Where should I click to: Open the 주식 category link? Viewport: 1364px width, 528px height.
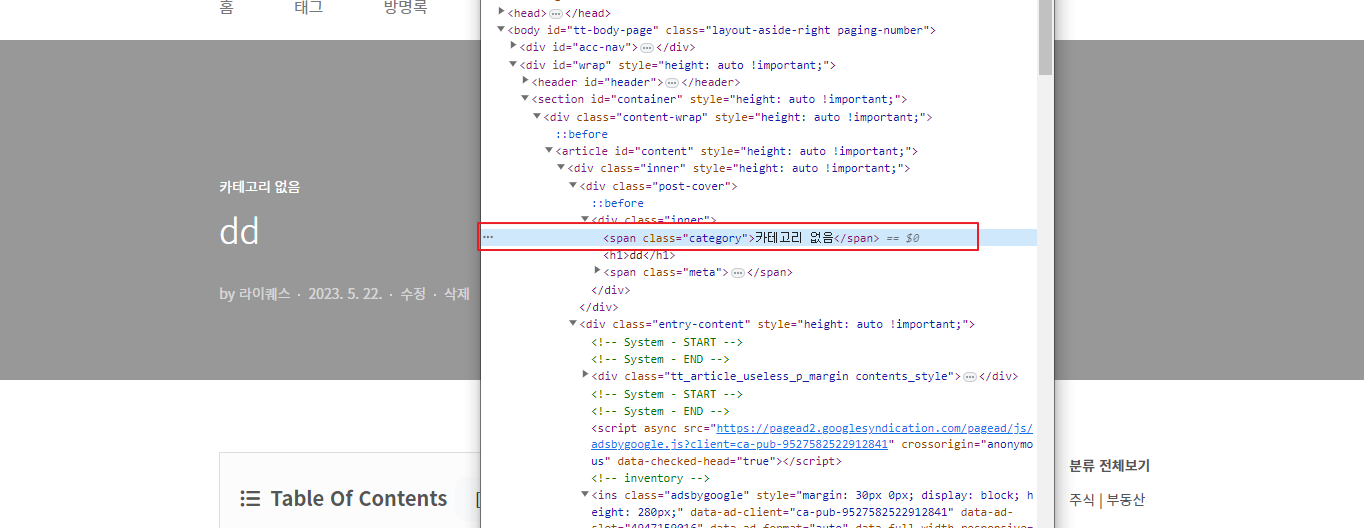(1081, 500)
